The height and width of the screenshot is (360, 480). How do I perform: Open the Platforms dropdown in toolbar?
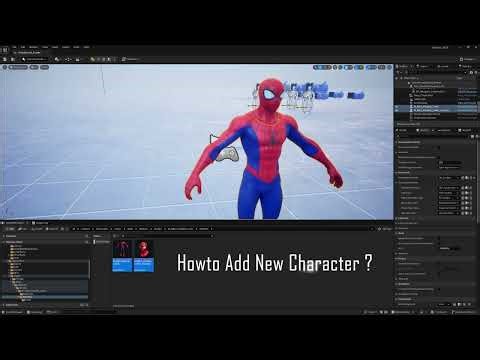(x=130, y=59)
